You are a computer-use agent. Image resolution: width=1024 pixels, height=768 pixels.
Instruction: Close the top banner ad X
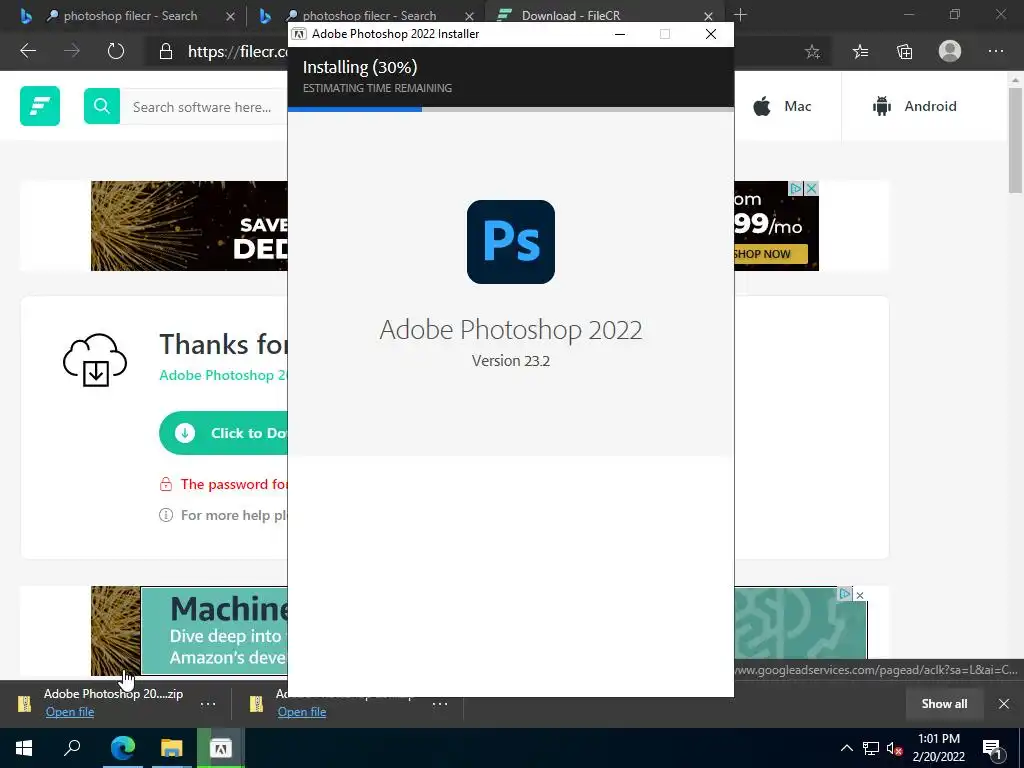click(x=811, y=188)
